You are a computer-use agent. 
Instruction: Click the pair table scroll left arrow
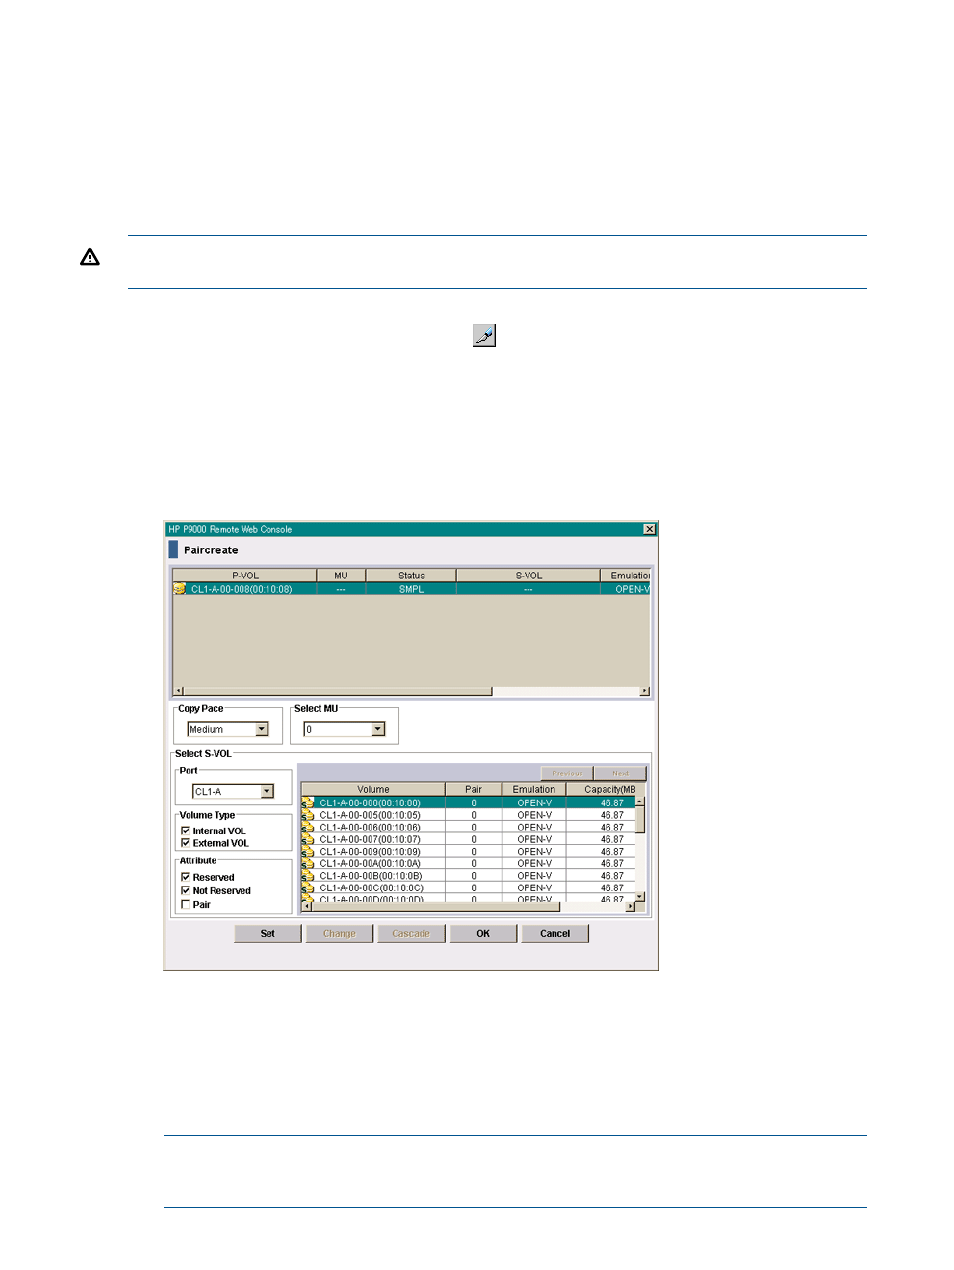tap(179, 691)
